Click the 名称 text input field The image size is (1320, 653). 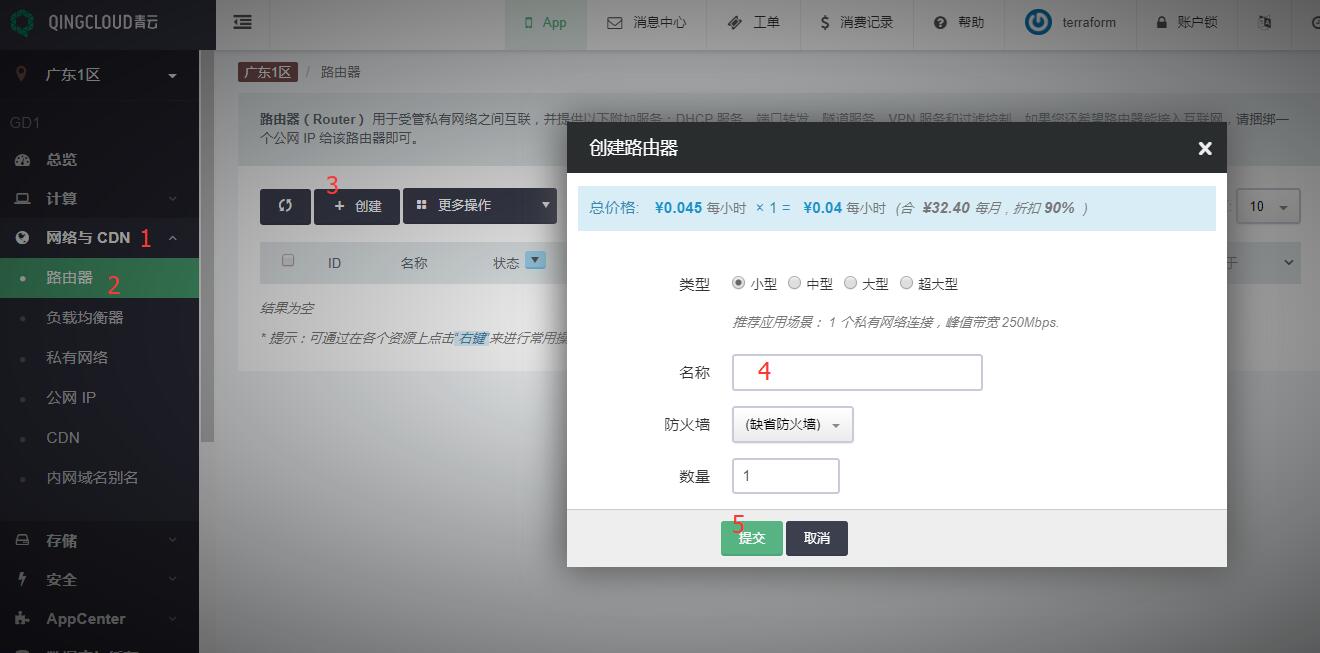click(857, 372)
